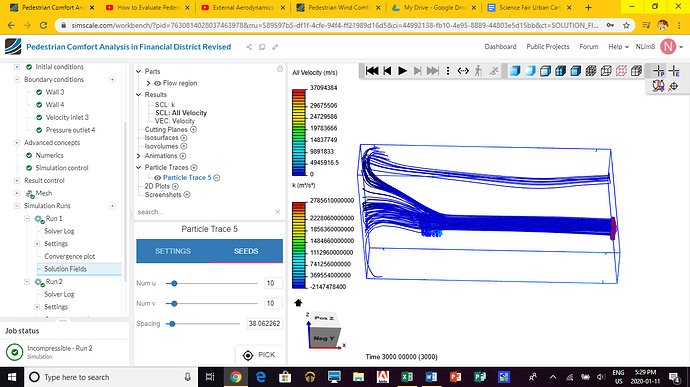690x387 pixels.
Task: Step to previous animation frame
Action: 387,71
